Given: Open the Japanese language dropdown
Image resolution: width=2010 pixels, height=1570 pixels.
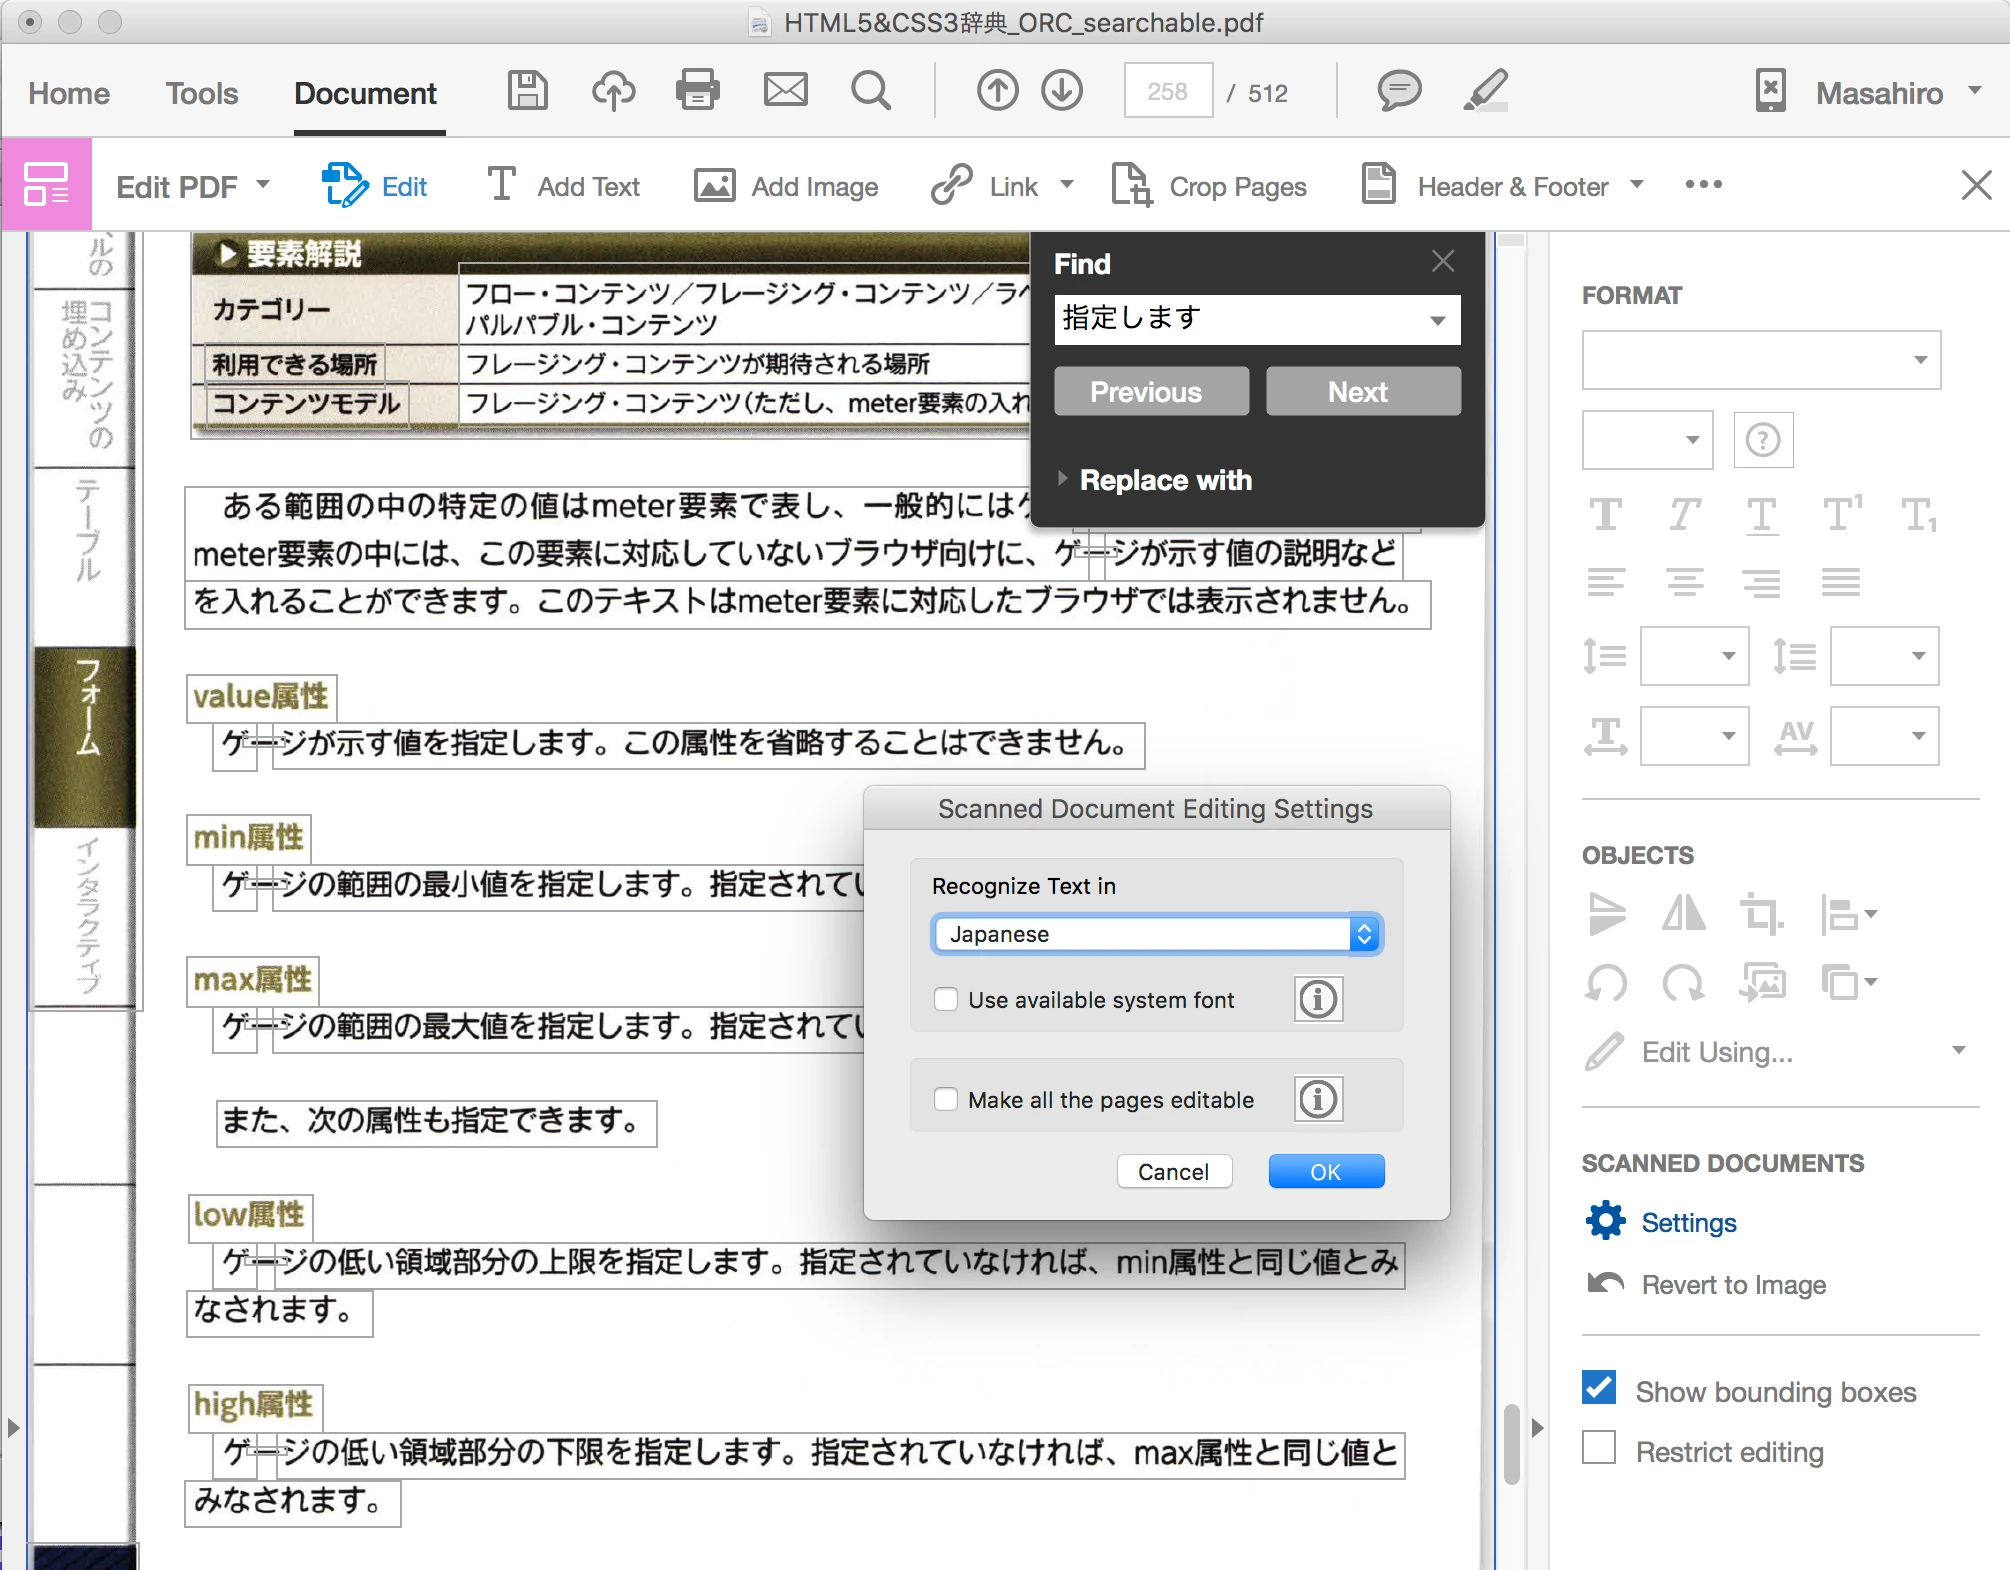Looking at the screenshot, I should (1157, 934).
